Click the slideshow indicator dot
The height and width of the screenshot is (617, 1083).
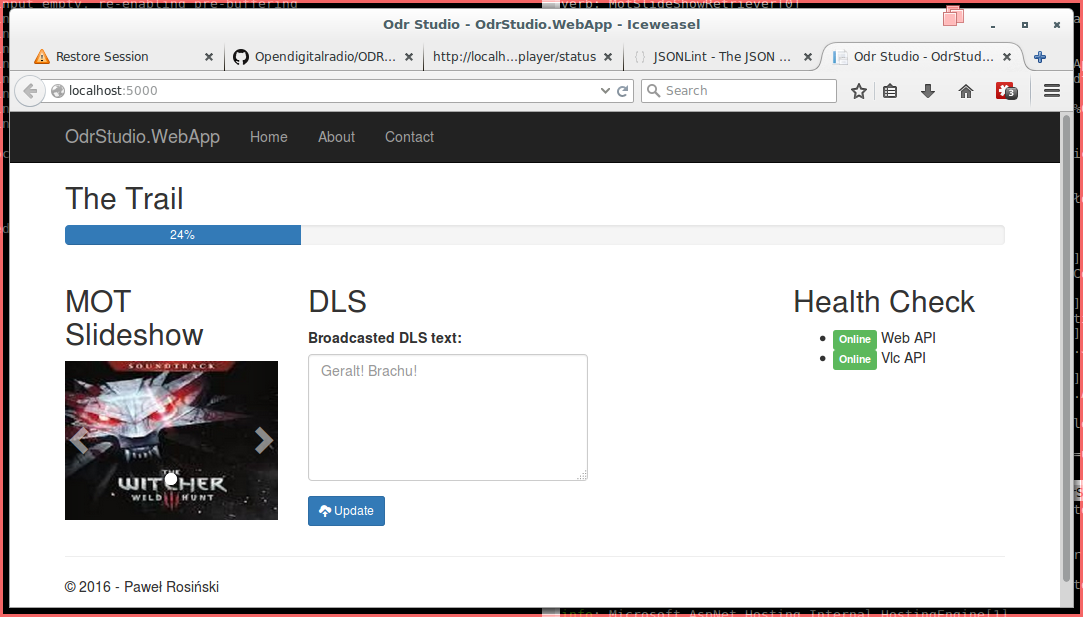pyautogui.click(x=171, y=479)
